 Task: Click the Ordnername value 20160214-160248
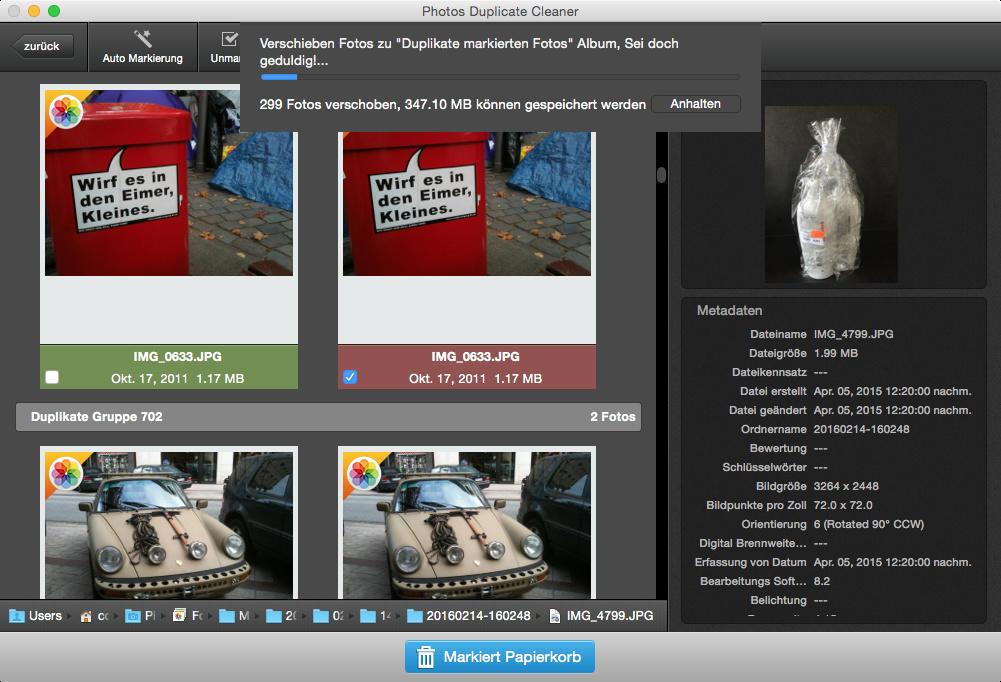(x=861, y=429)
